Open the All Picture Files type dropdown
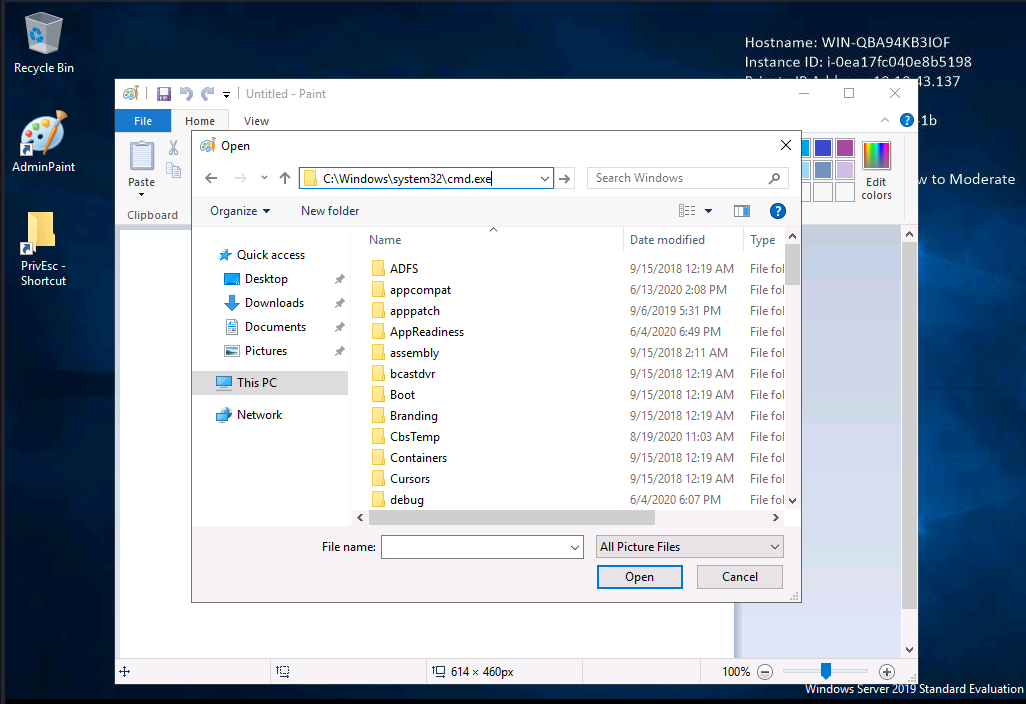This screenshot has width=1026, height=704. 690,546
